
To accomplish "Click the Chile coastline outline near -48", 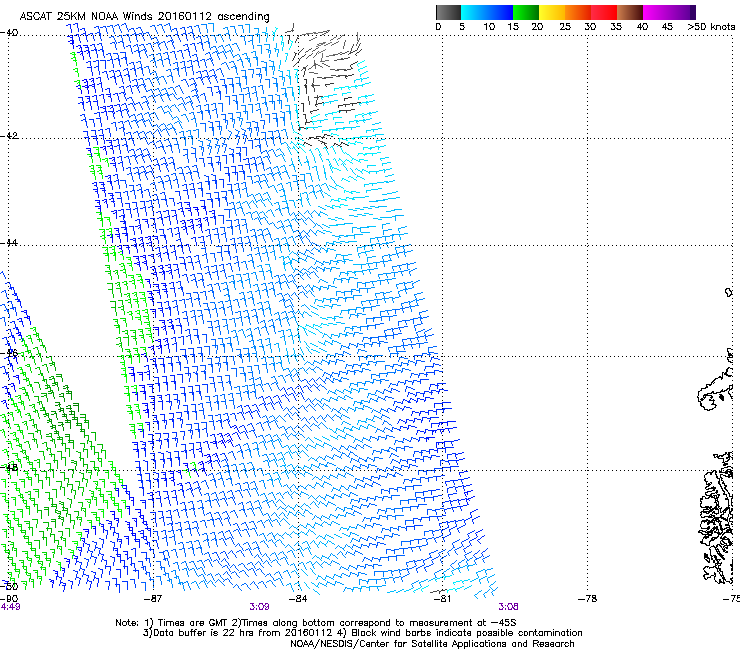I will coord(717,519).
